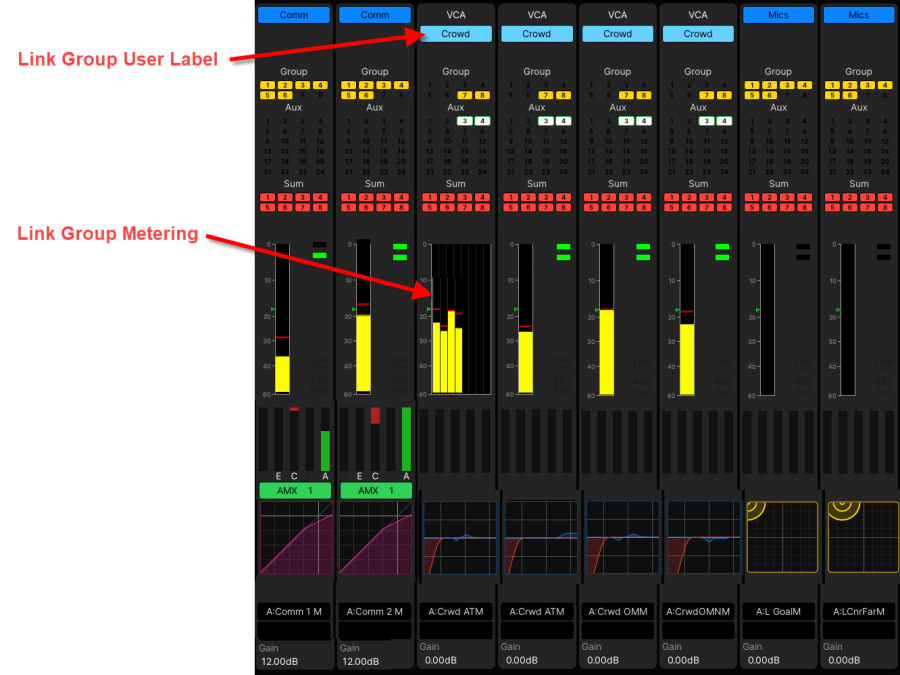Select the Crowd link label on CrwdOMNM channel
Image resolution: width=900 pixels, height=675 pixels.
point(698,34)
